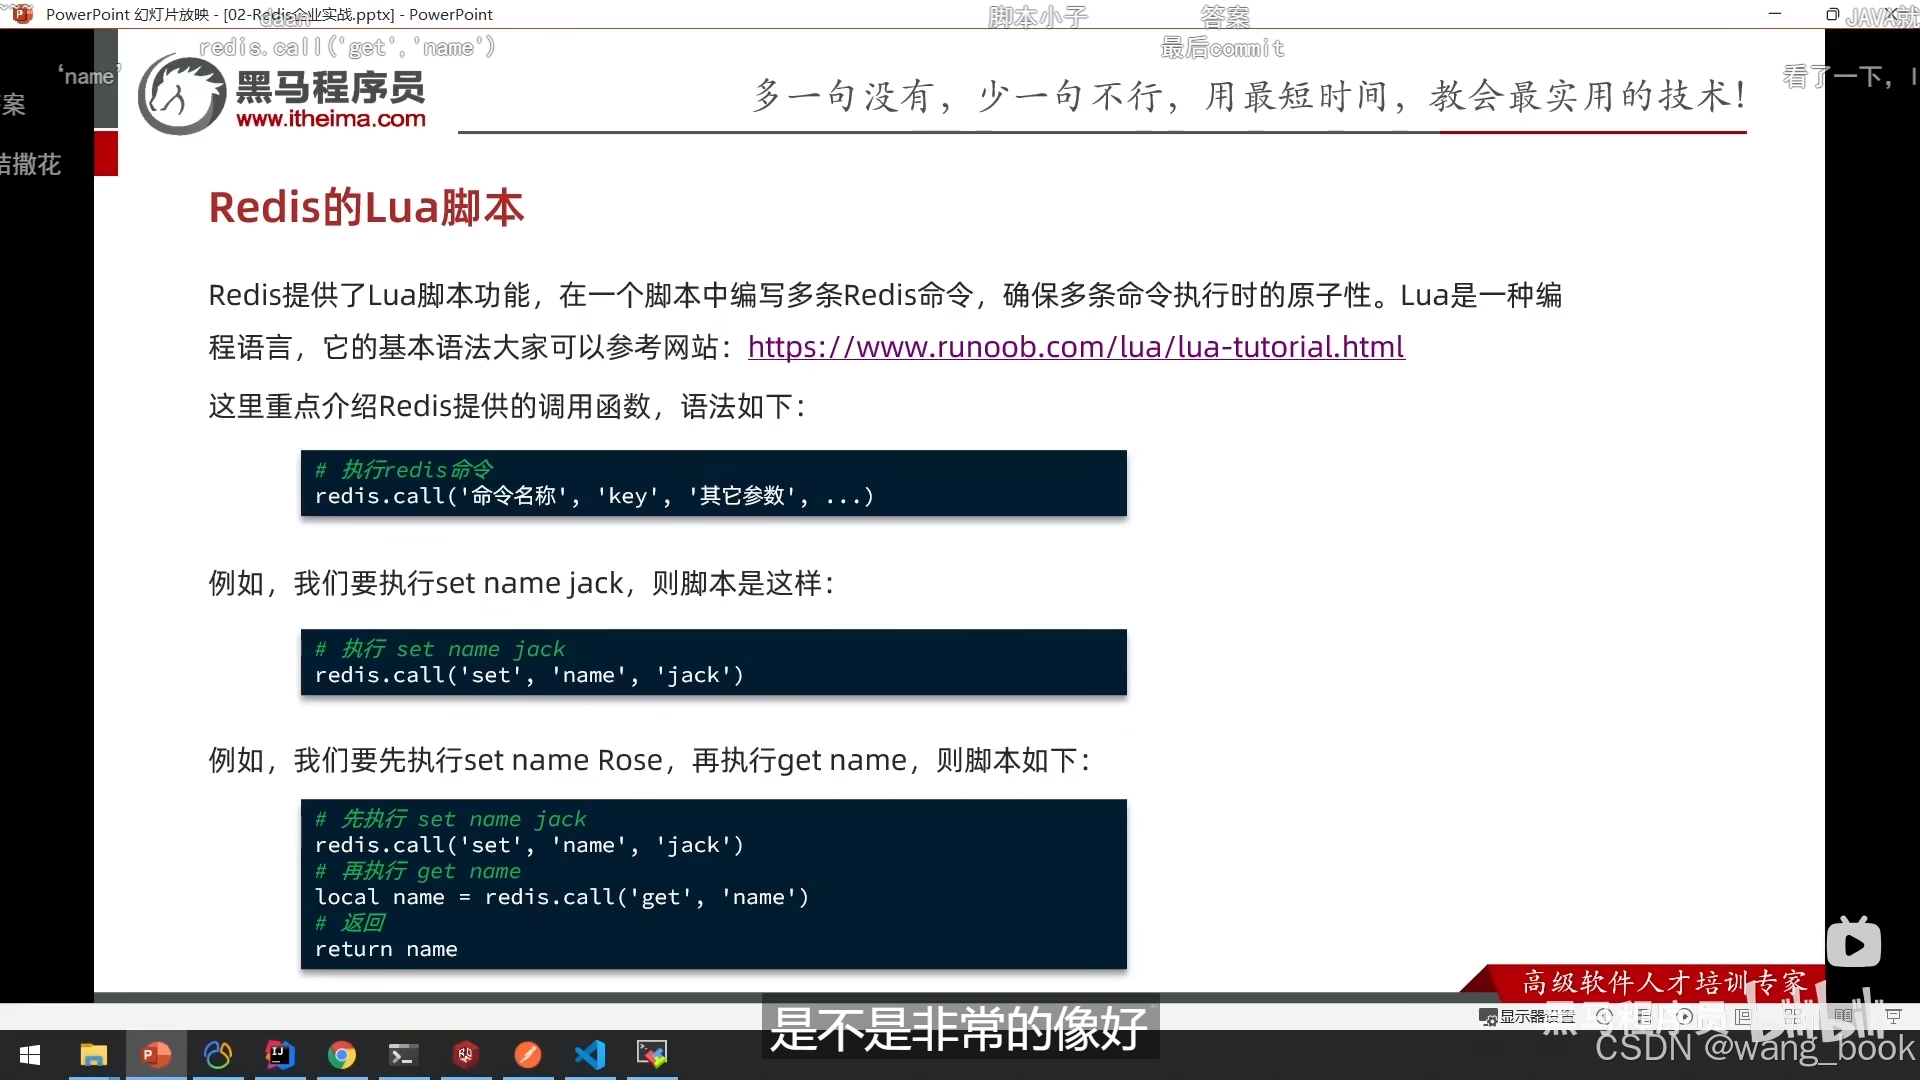Viewport: 1920px width, 1080px height.
Task: Open Visual Studio Code from taskbar
Action: 590,1055
